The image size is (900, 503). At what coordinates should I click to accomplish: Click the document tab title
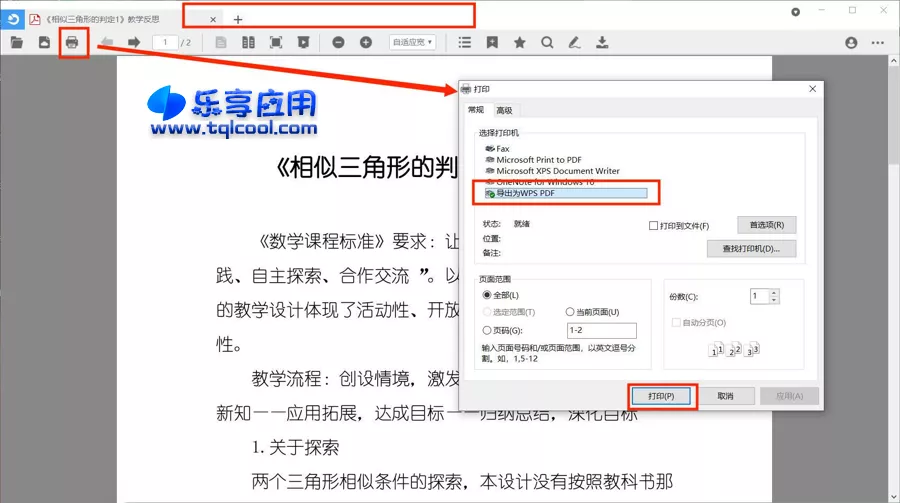pos(103,20)
